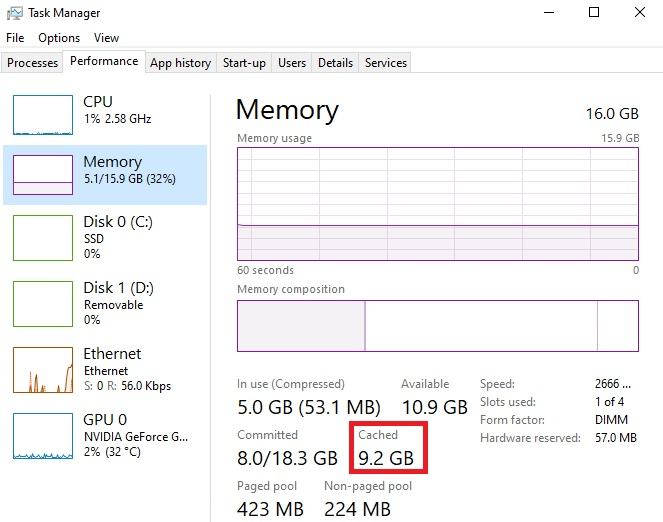Click the Task Manager title bar icon
663x522 pixels.
coord(14,13)
